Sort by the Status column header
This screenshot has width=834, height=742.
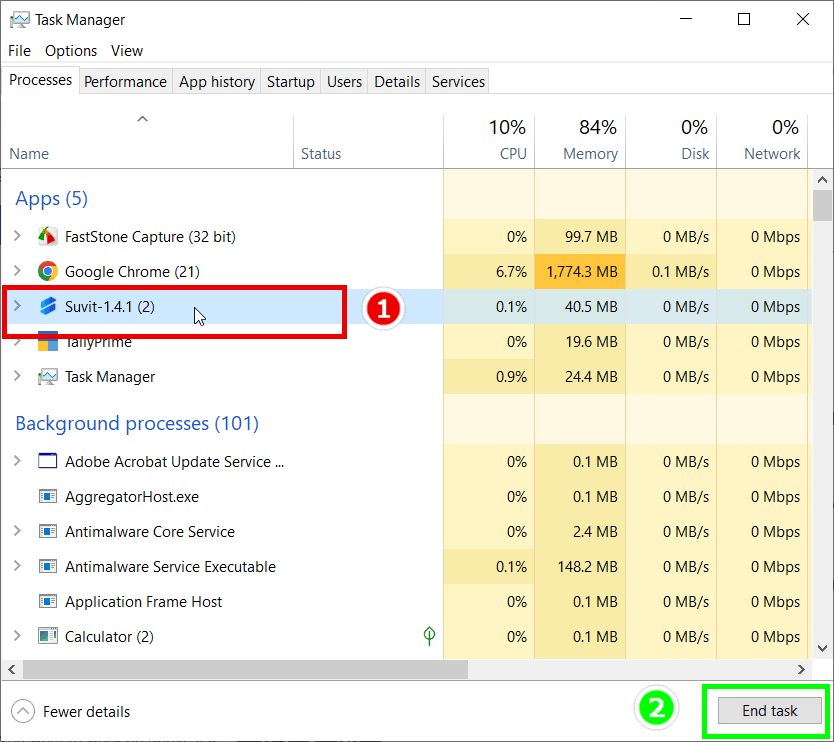(368, 141)
